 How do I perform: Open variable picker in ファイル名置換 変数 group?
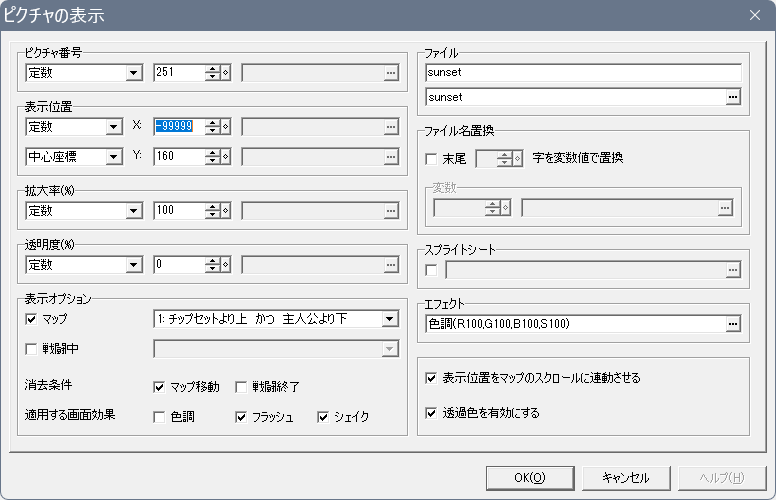[725, 208]
